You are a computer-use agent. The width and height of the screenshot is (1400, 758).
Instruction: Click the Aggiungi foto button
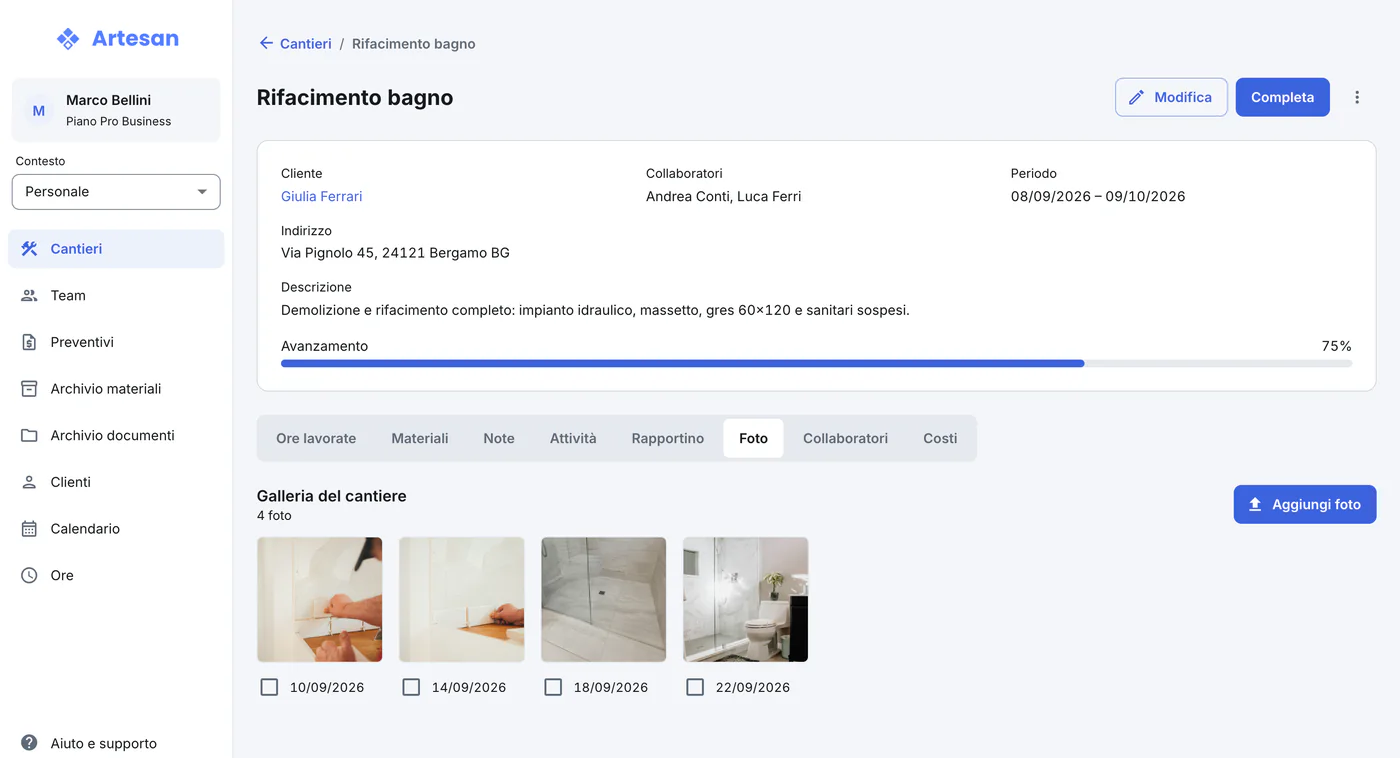(1305, 505)
